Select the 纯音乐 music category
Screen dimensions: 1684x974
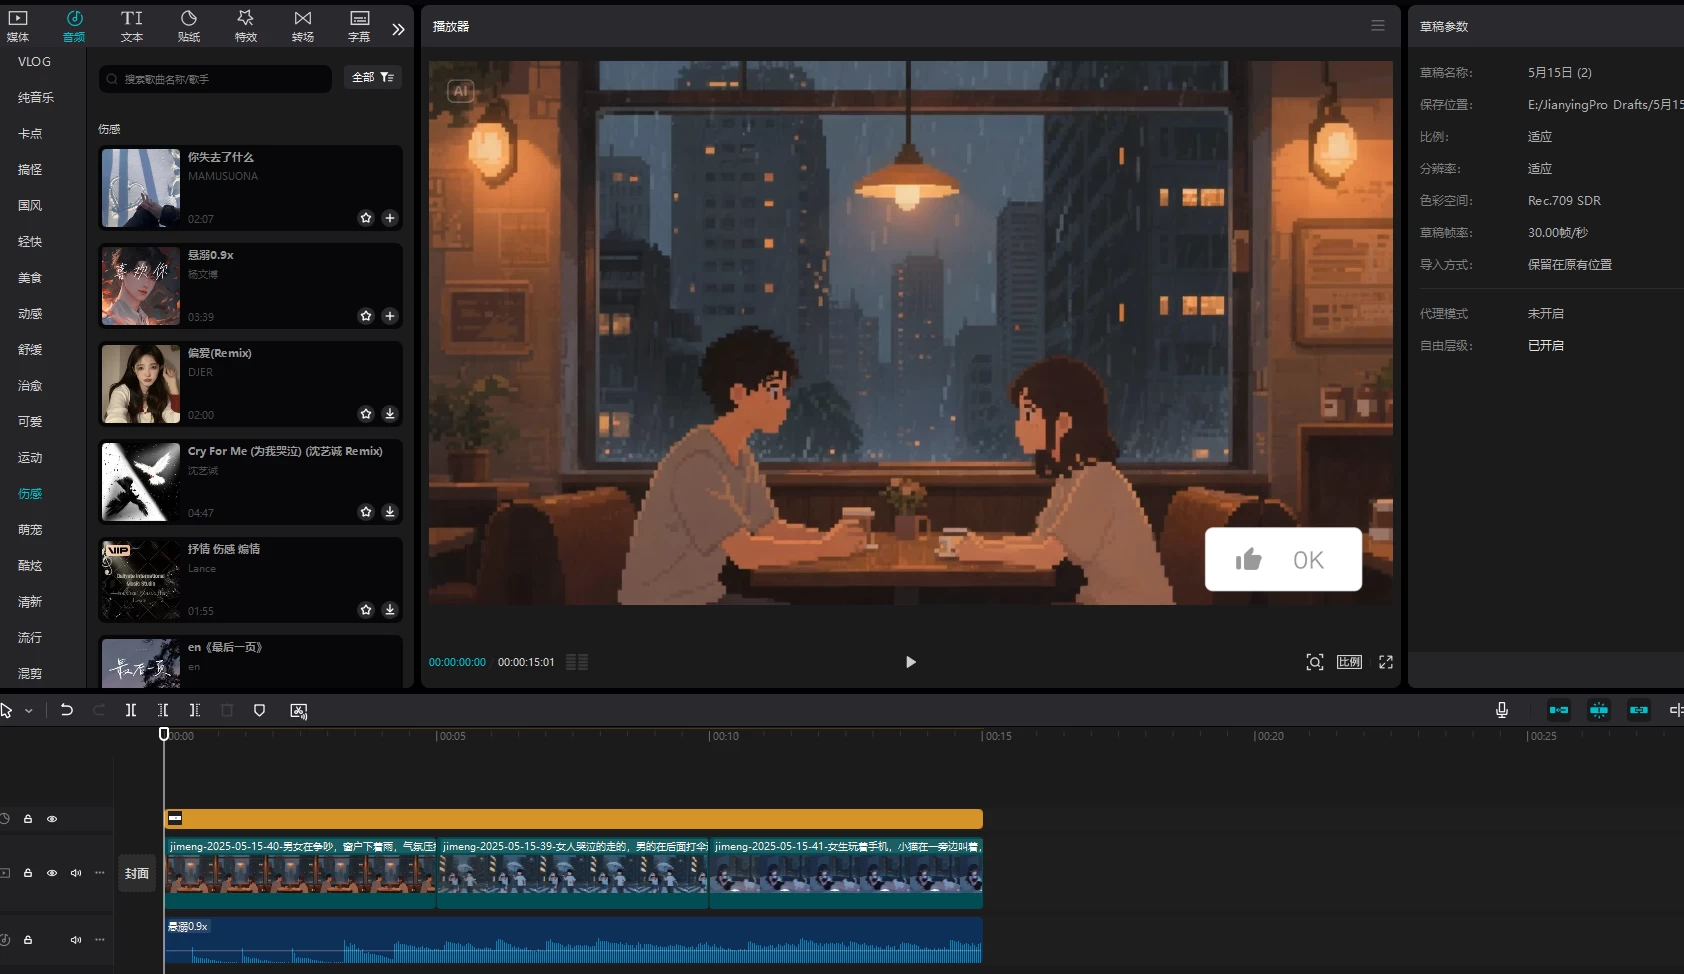36,97
